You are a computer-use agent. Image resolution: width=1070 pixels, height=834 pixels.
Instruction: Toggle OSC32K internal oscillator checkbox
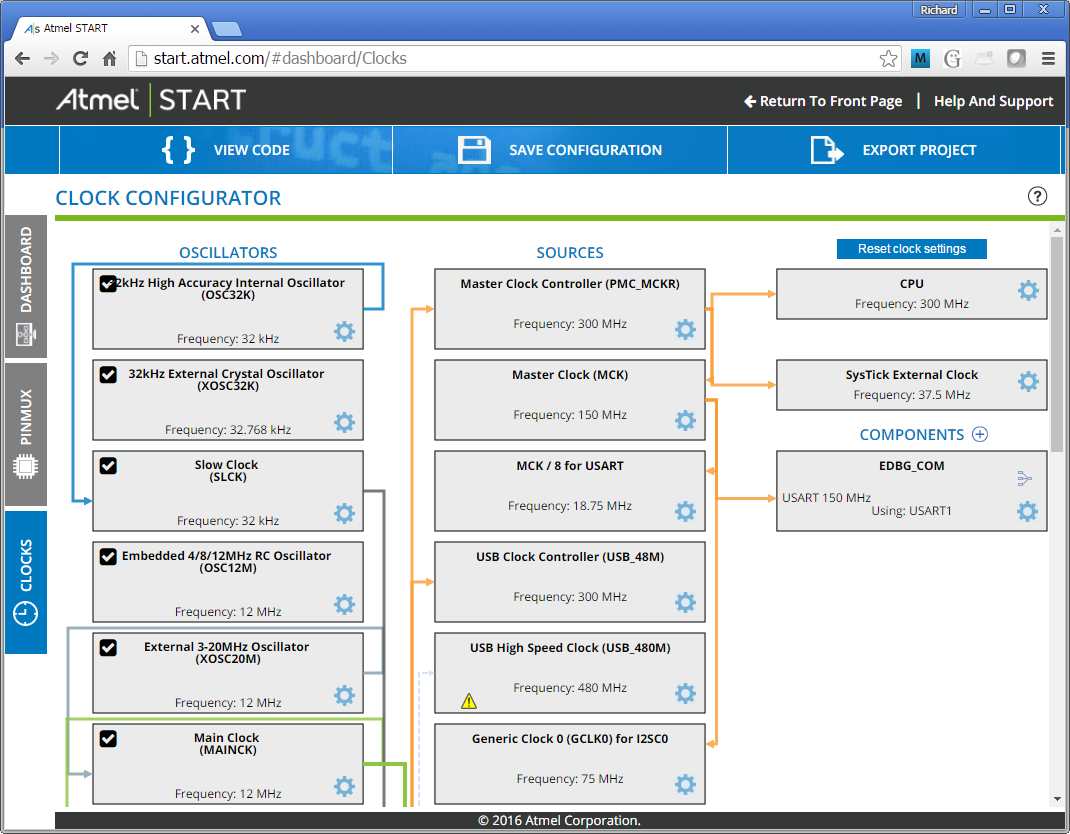108,283
